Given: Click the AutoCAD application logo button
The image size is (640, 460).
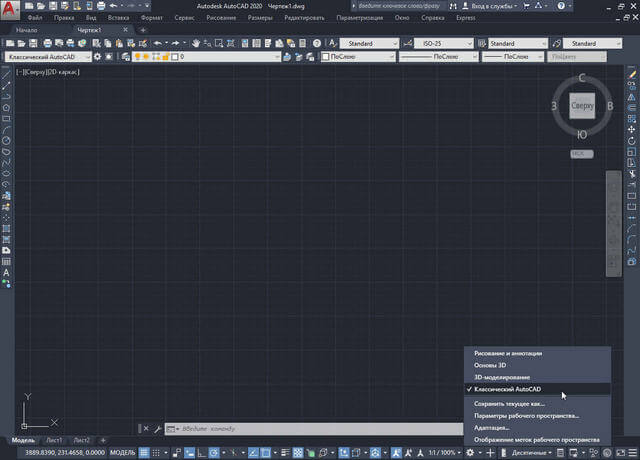Looking at the screenshot, I should [11, 9].
